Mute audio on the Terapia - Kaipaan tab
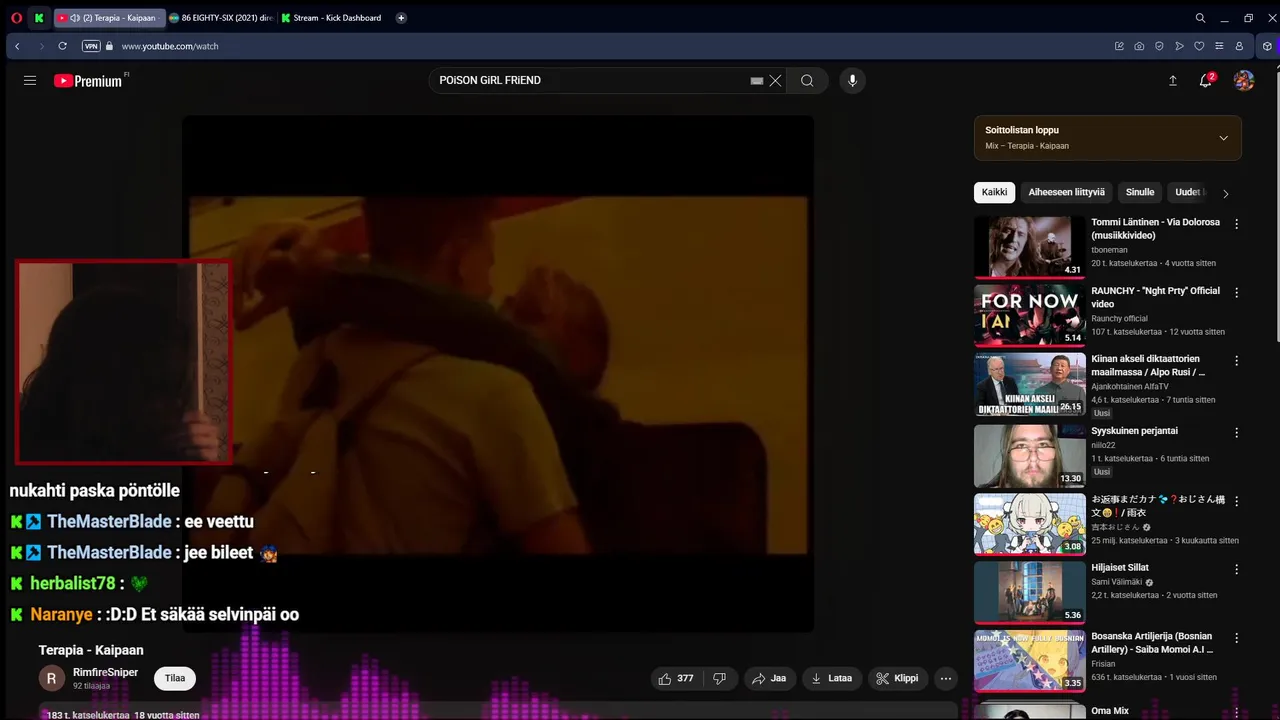 tap(75, 18)
